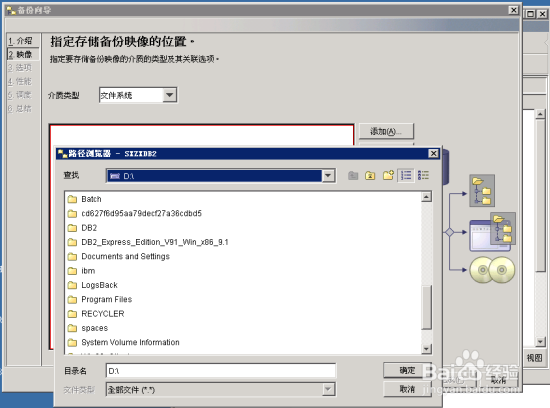Viewport: 550px width, 408px height.
Task: Click the 取消 button in path browser
Action: [407, 389]
